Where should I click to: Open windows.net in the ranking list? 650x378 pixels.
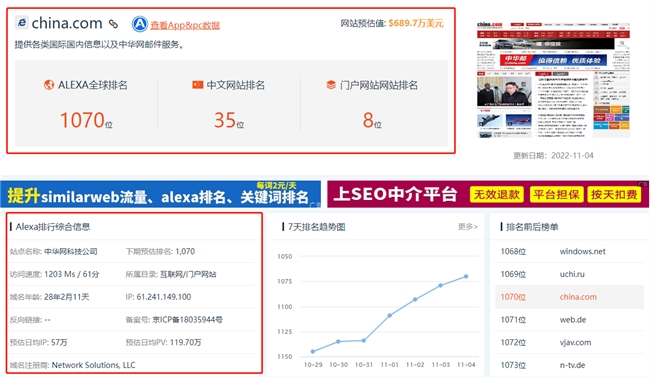click(x=582, y=252)
